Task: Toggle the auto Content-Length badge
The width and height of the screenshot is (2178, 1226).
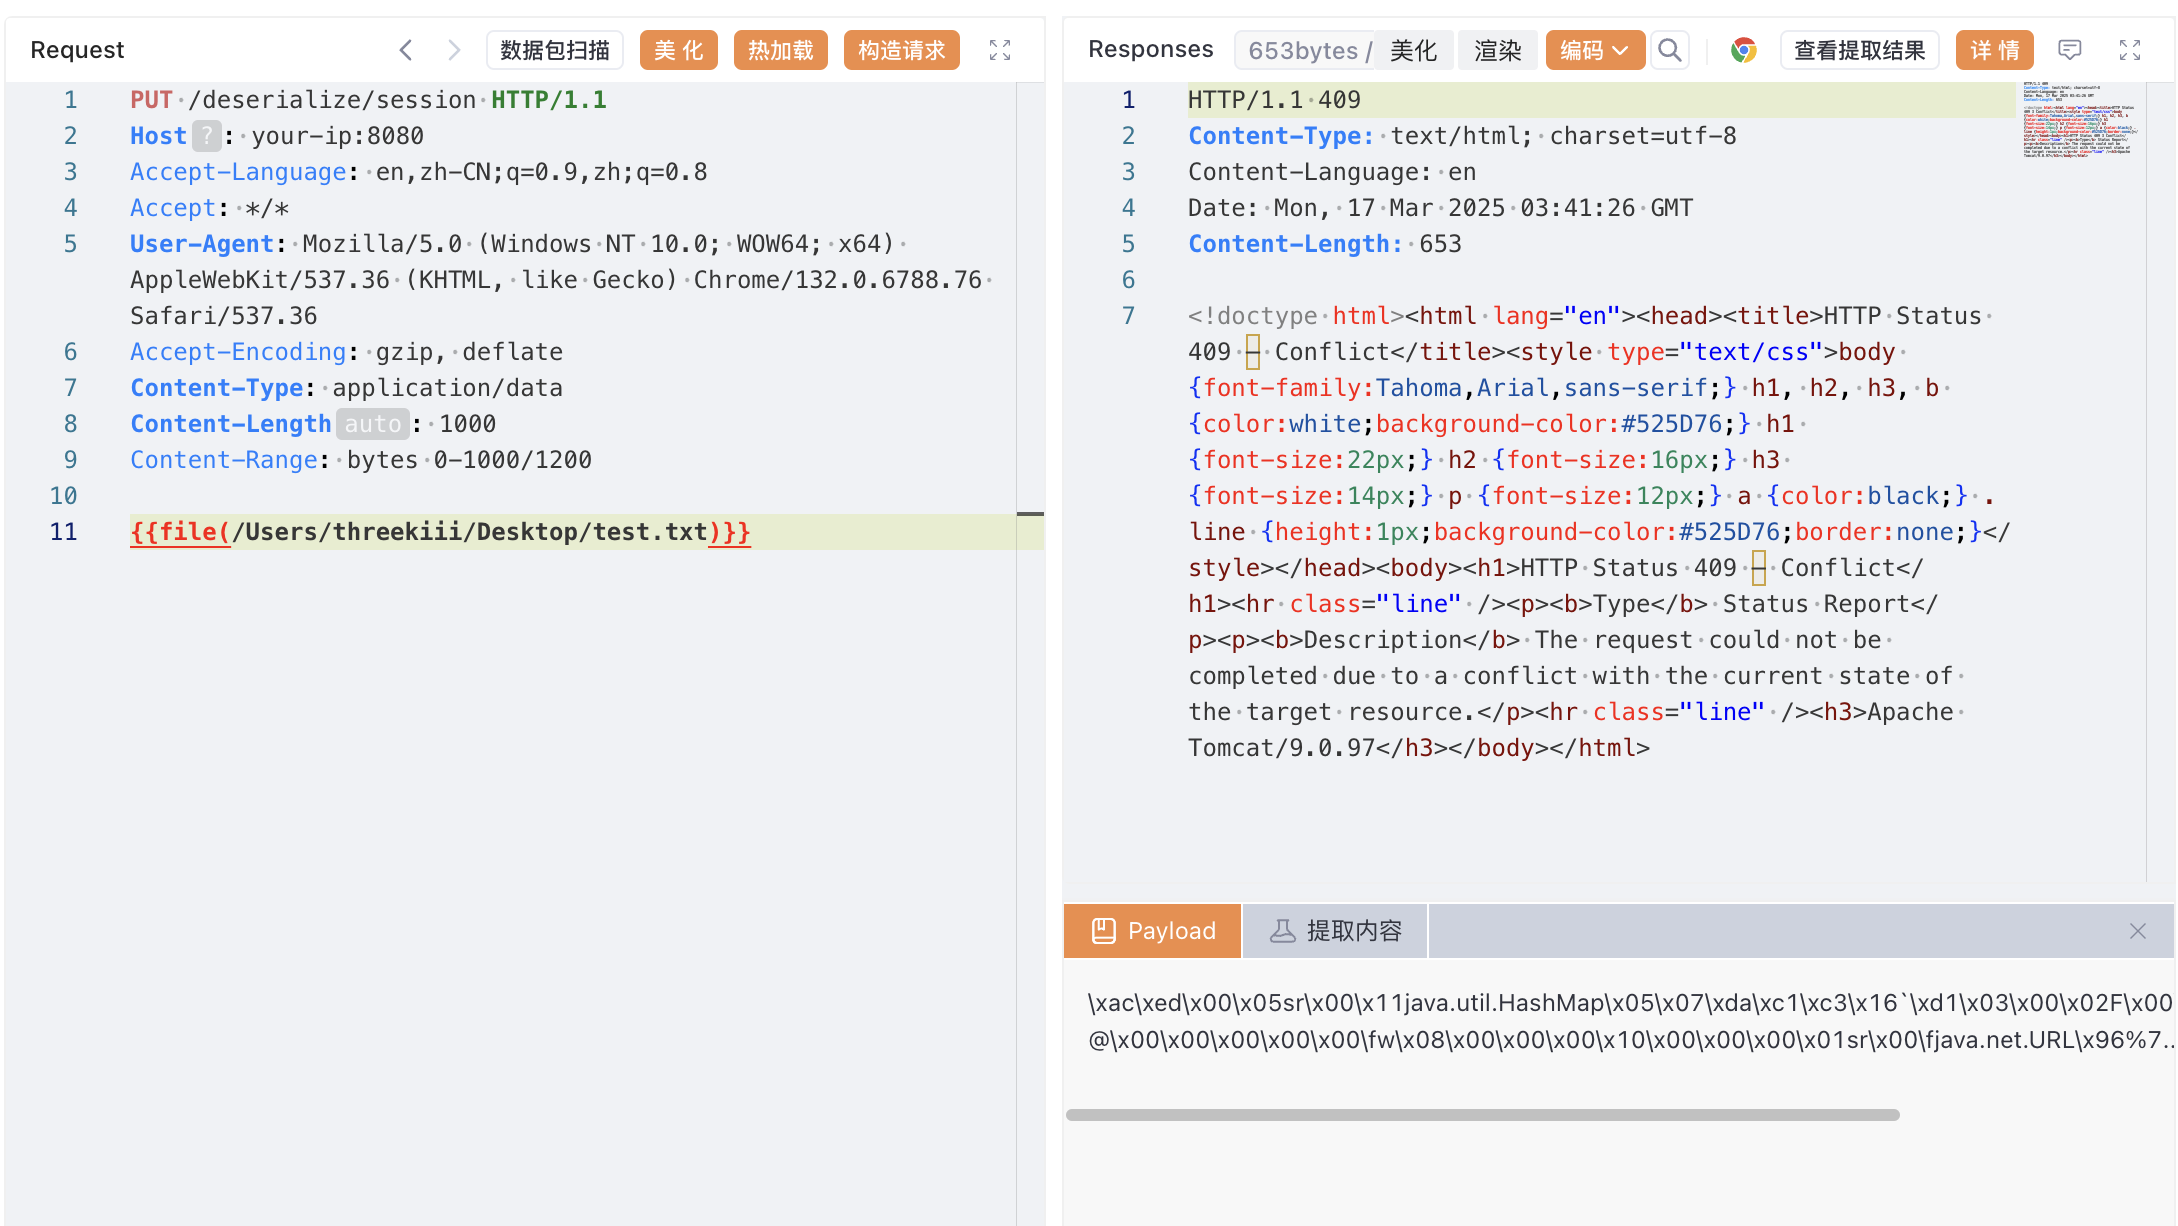Action: point(372,424)
